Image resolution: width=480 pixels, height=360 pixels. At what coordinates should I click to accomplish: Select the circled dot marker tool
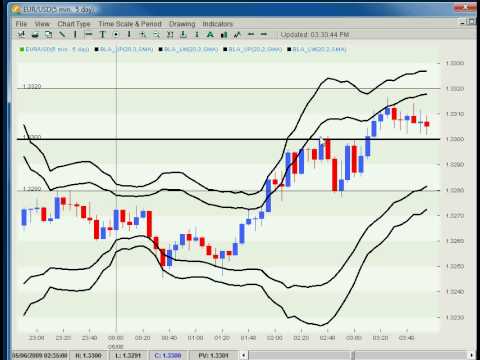point(116,34)
